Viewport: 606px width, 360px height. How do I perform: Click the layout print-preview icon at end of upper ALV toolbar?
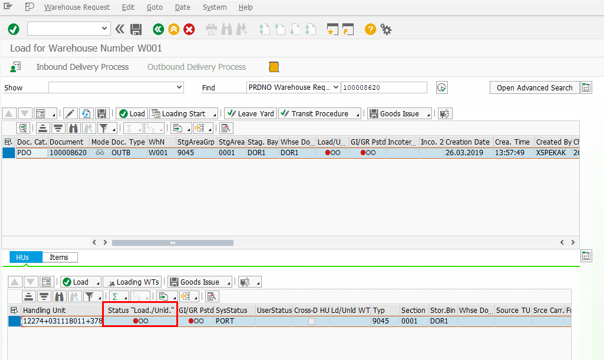tap(226, 128)
